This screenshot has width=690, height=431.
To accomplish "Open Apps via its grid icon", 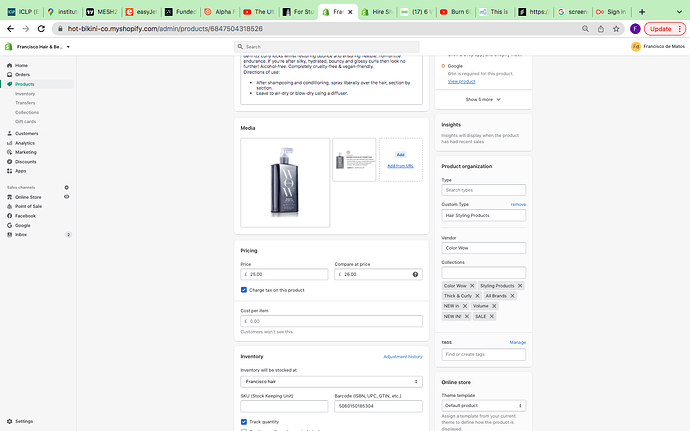I will point(9,171).
